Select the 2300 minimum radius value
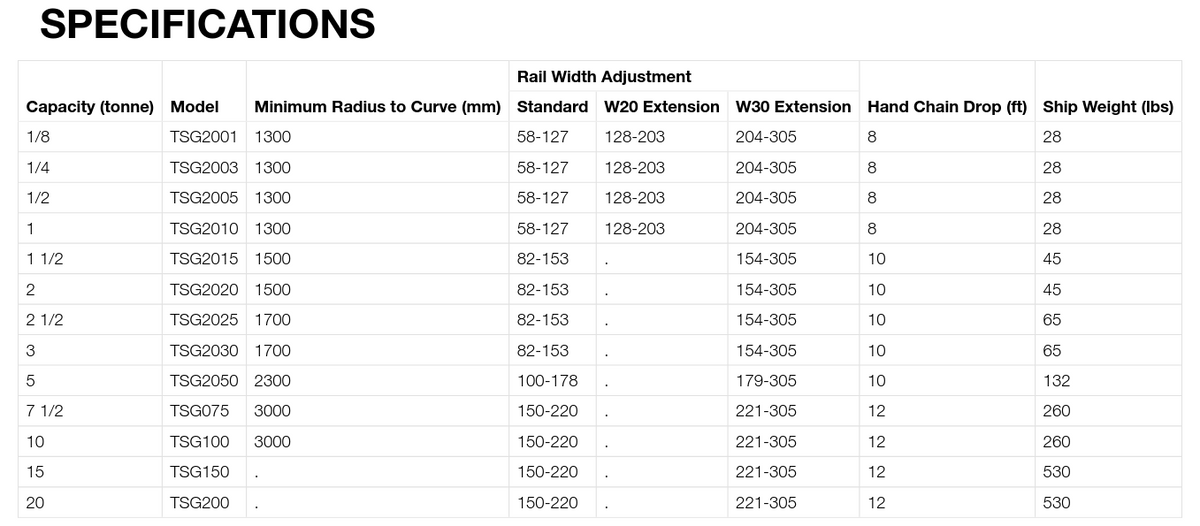Viewport: 1200px width, 526px height. (x=272, y=380)
